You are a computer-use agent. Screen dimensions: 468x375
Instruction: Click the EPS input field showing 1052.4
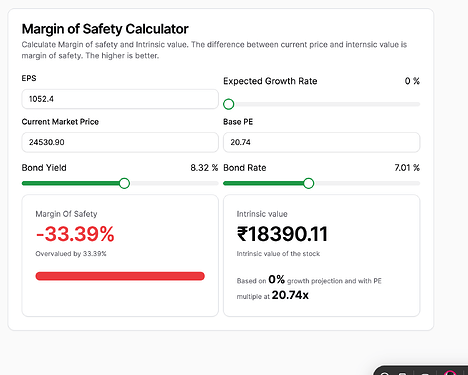point(120,99)
